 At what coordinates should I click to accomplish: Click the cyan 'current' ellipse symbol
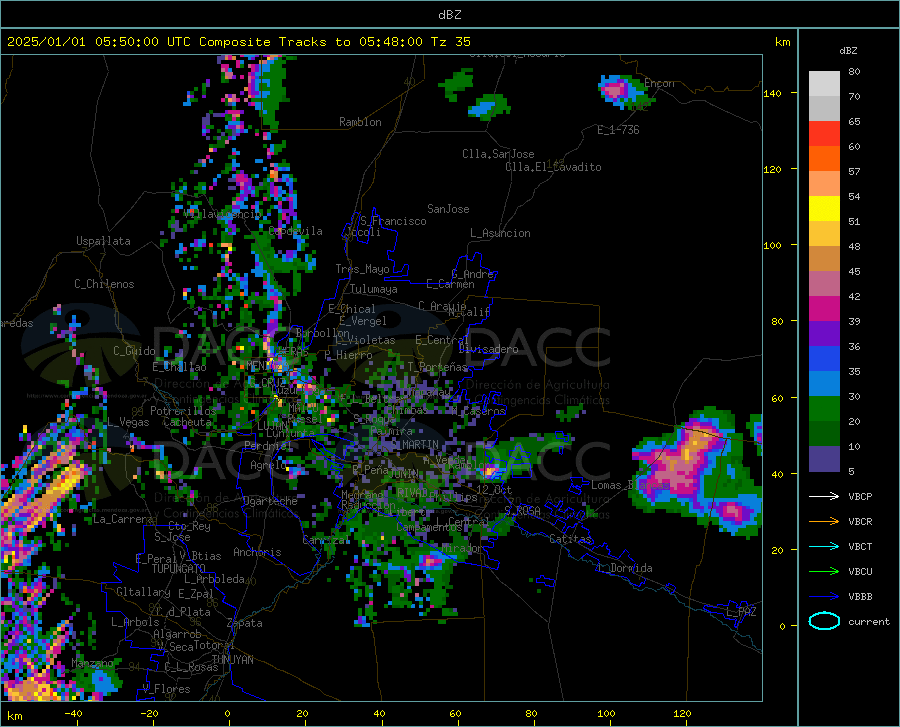[x=824, y=621]
